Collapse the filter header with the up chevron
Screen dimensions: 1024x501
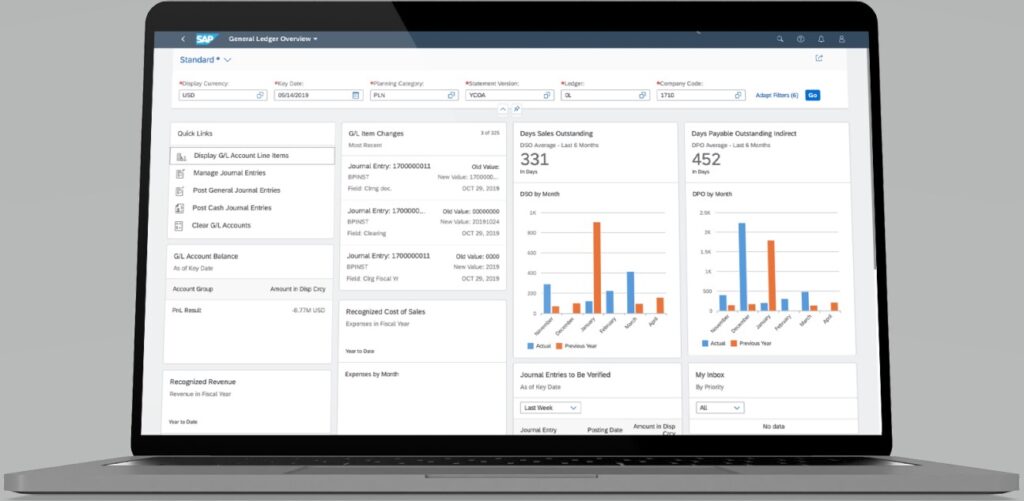(x=503, y=109)
